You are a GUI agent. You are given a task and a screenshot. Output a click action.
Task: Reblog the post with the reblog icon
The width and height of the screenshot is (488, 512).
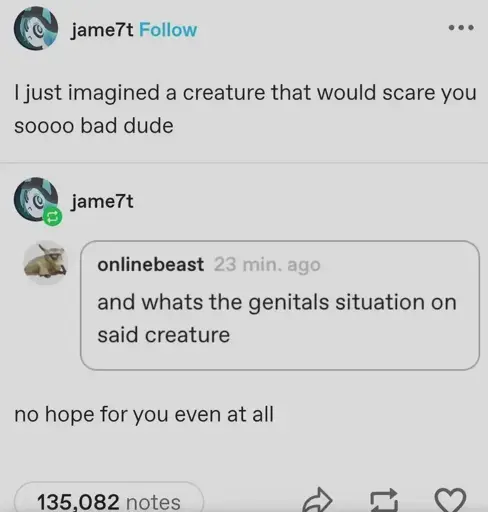384,501
